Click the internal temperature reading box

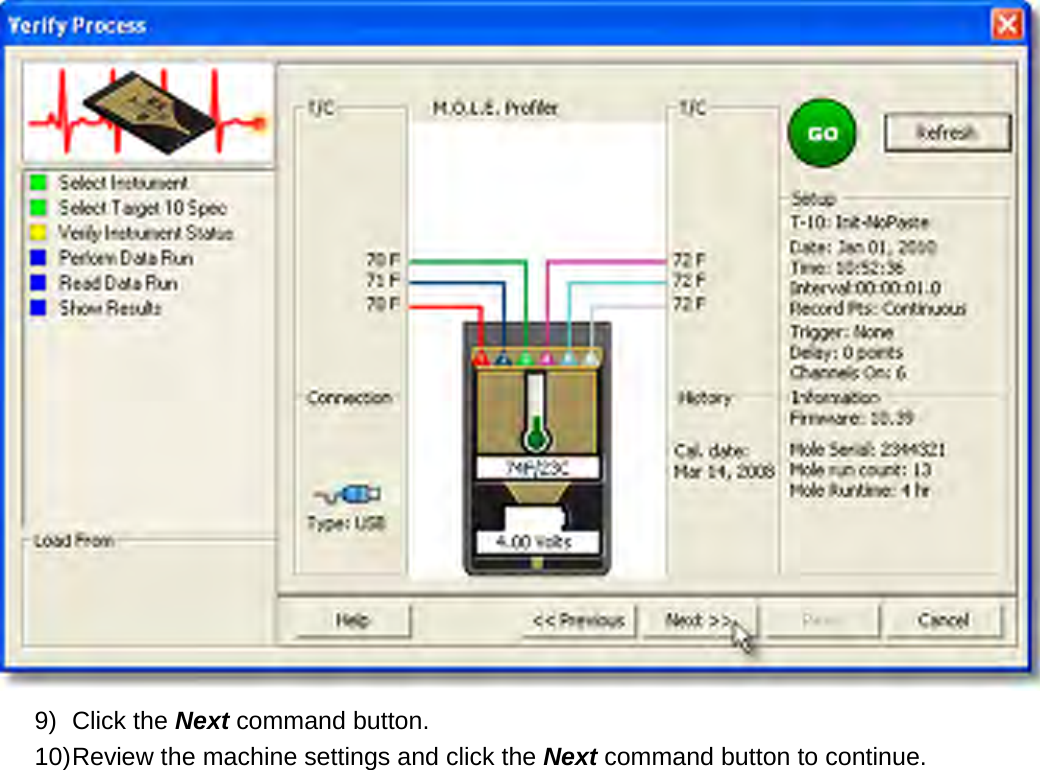(537, 468)
